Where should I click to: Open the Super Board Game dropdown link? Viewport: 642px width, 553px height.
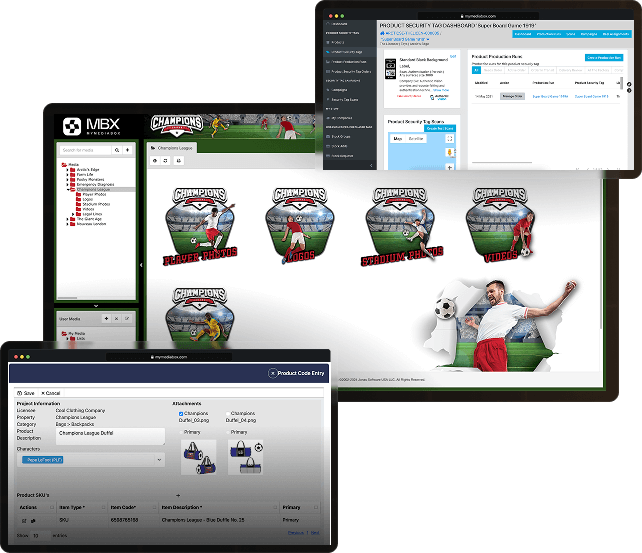[405, 39]
